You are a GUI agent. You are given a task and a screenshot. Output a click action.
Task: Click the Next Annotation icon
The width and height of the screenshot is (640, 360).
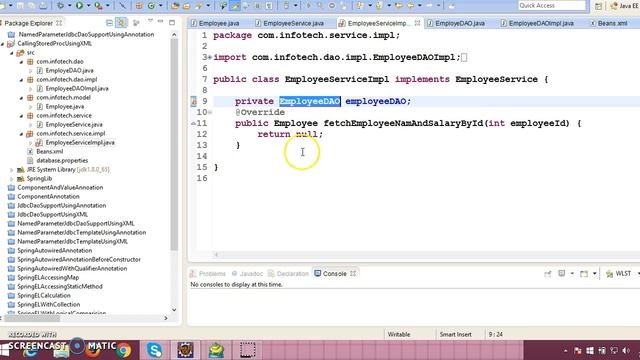pos(359,6)
